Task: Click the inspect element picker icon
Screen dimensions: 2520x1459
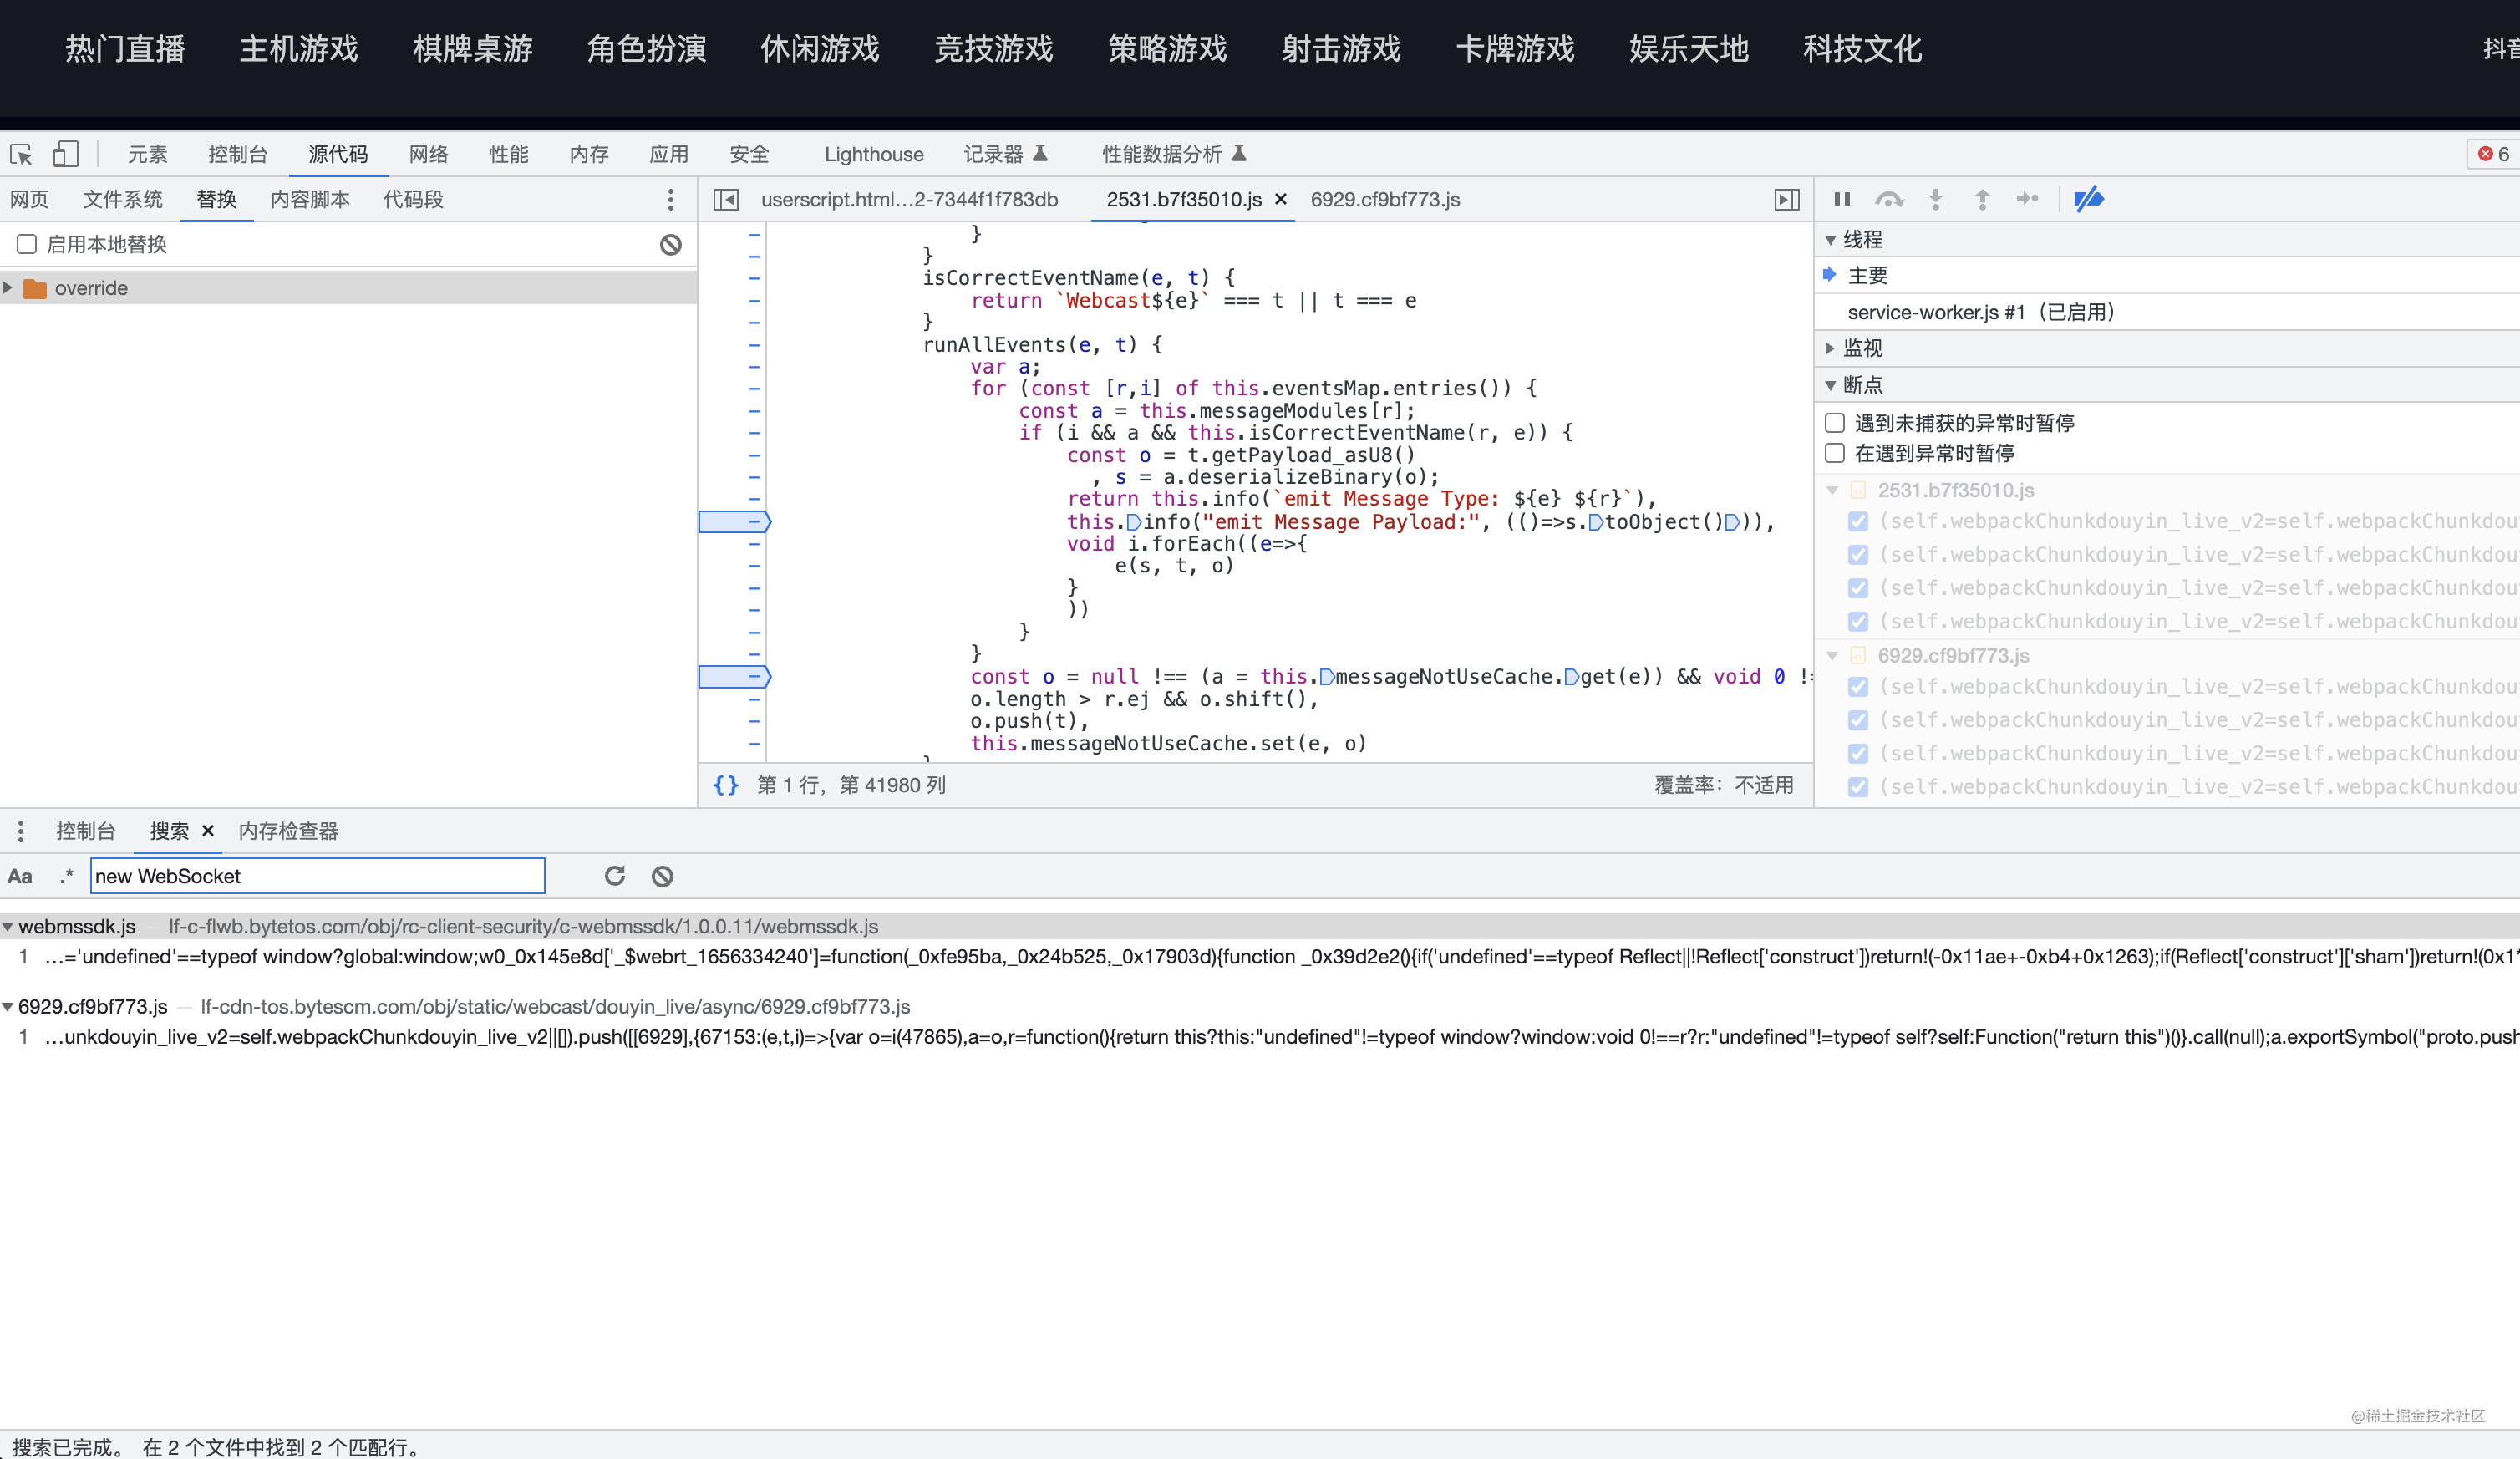Action: pos(21,154)
